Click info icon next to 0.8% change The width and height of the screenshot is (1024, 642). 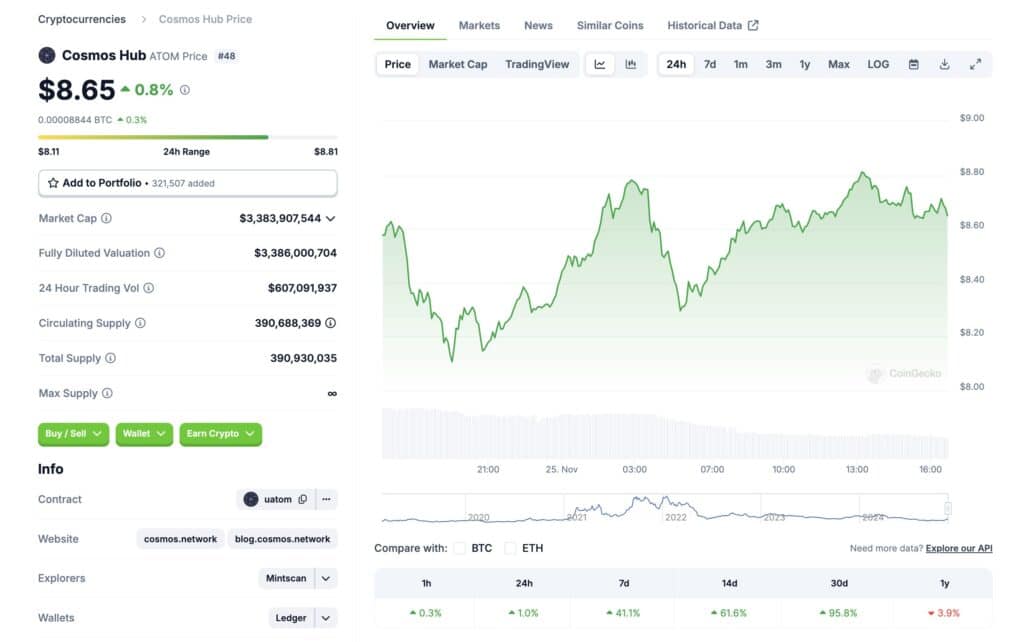pos(185,90)
